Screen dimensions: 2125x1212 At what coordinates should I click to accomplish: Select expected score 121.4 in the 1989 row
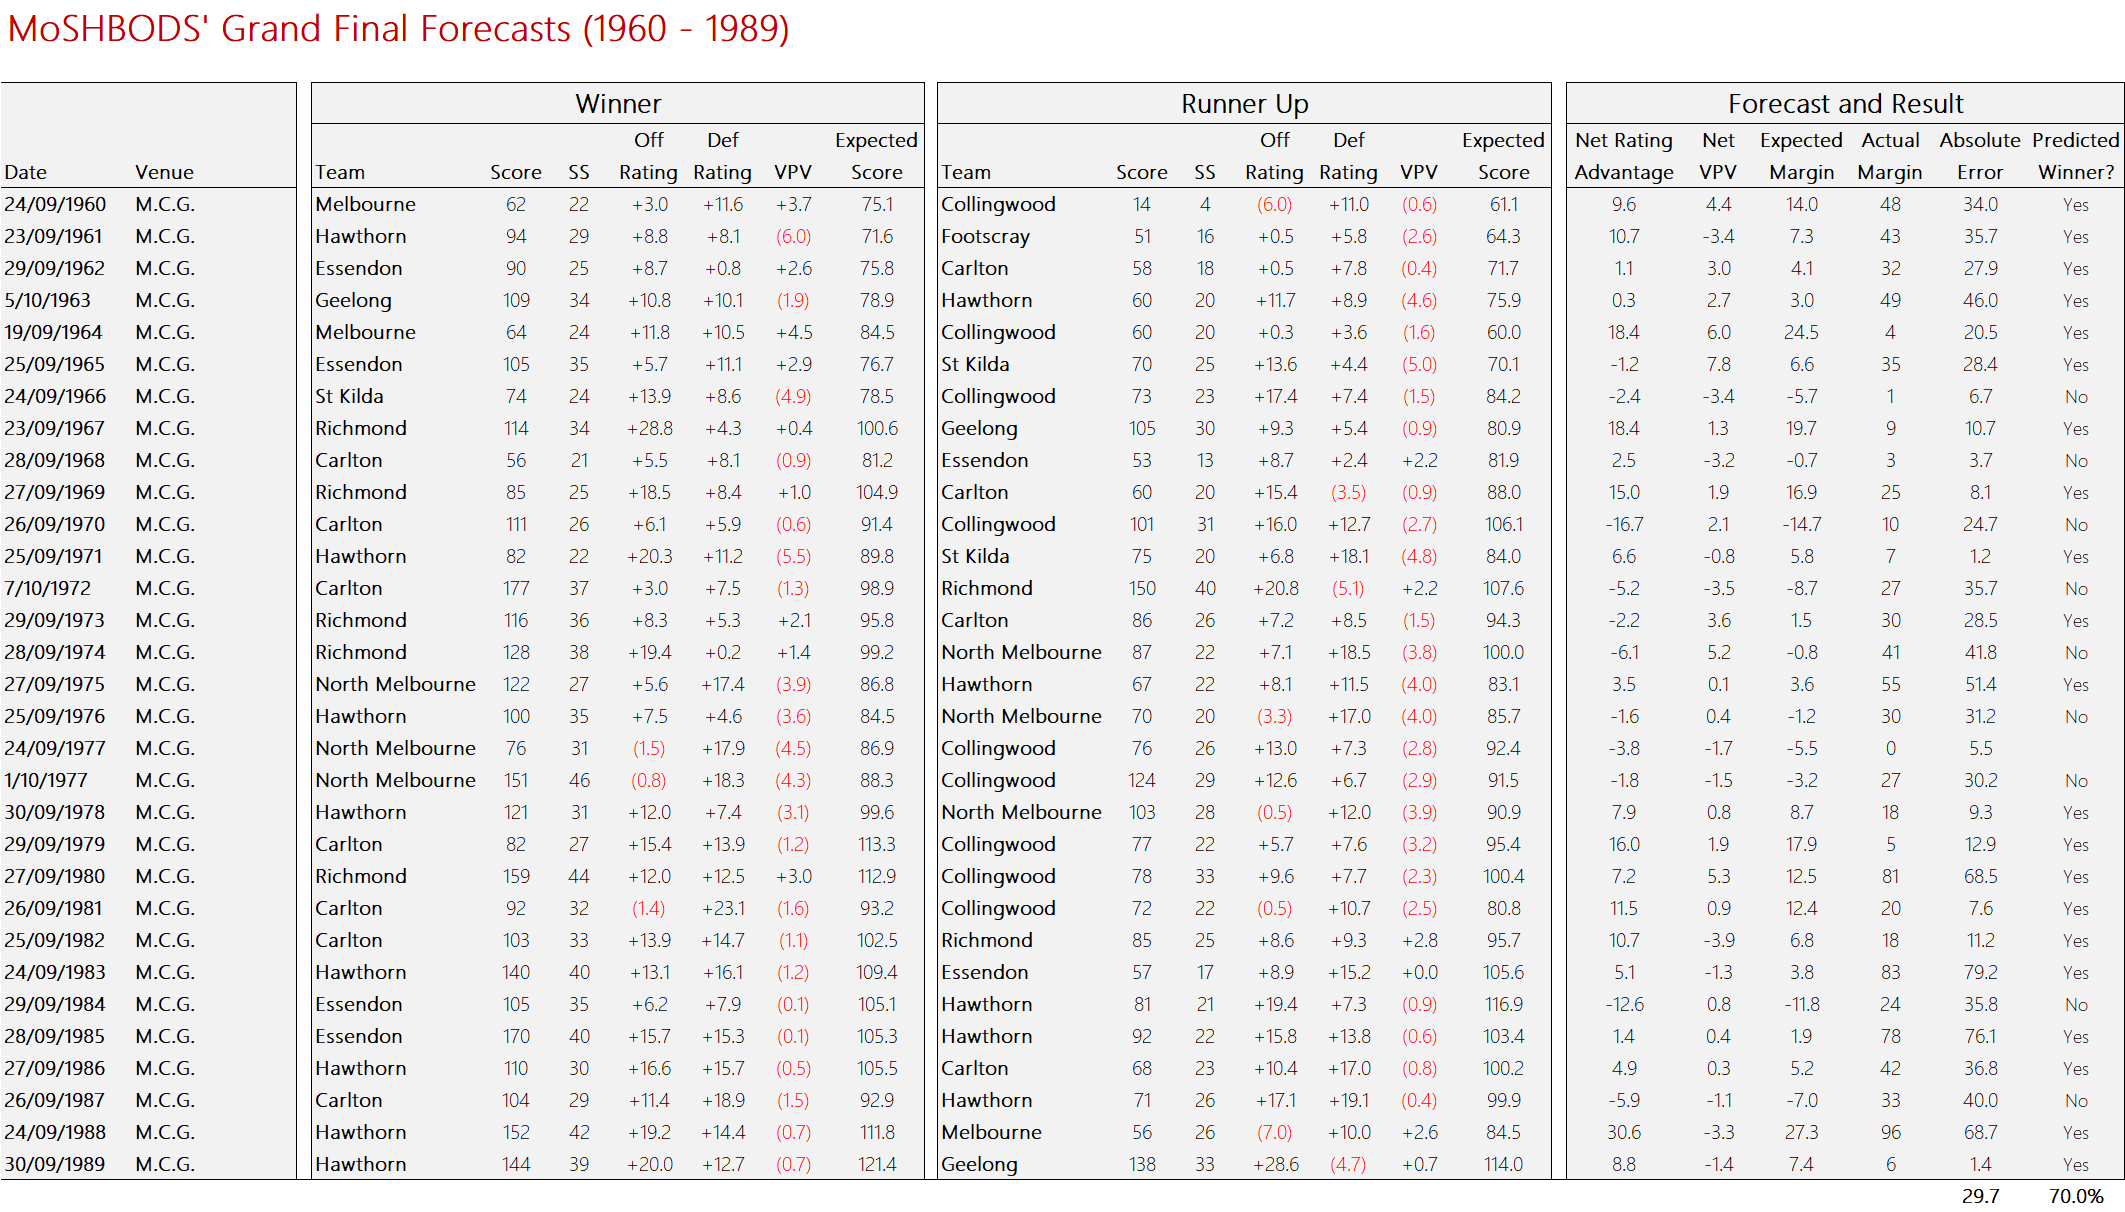877,1164
